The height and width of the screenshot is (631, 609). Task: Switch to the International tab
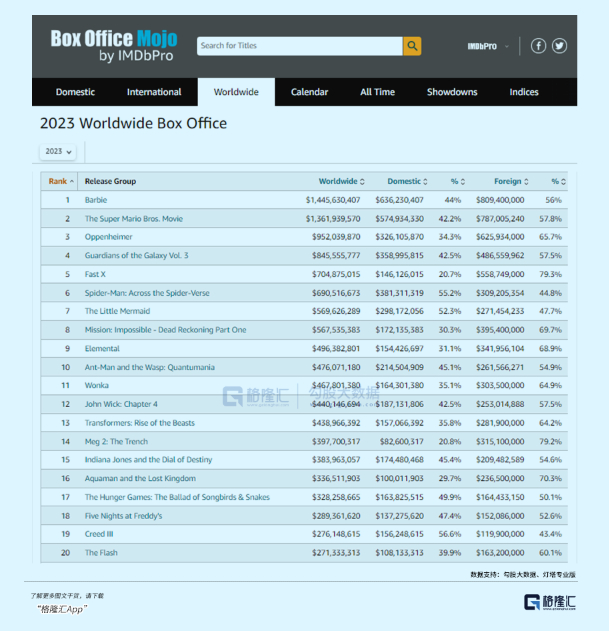[154, 92]
